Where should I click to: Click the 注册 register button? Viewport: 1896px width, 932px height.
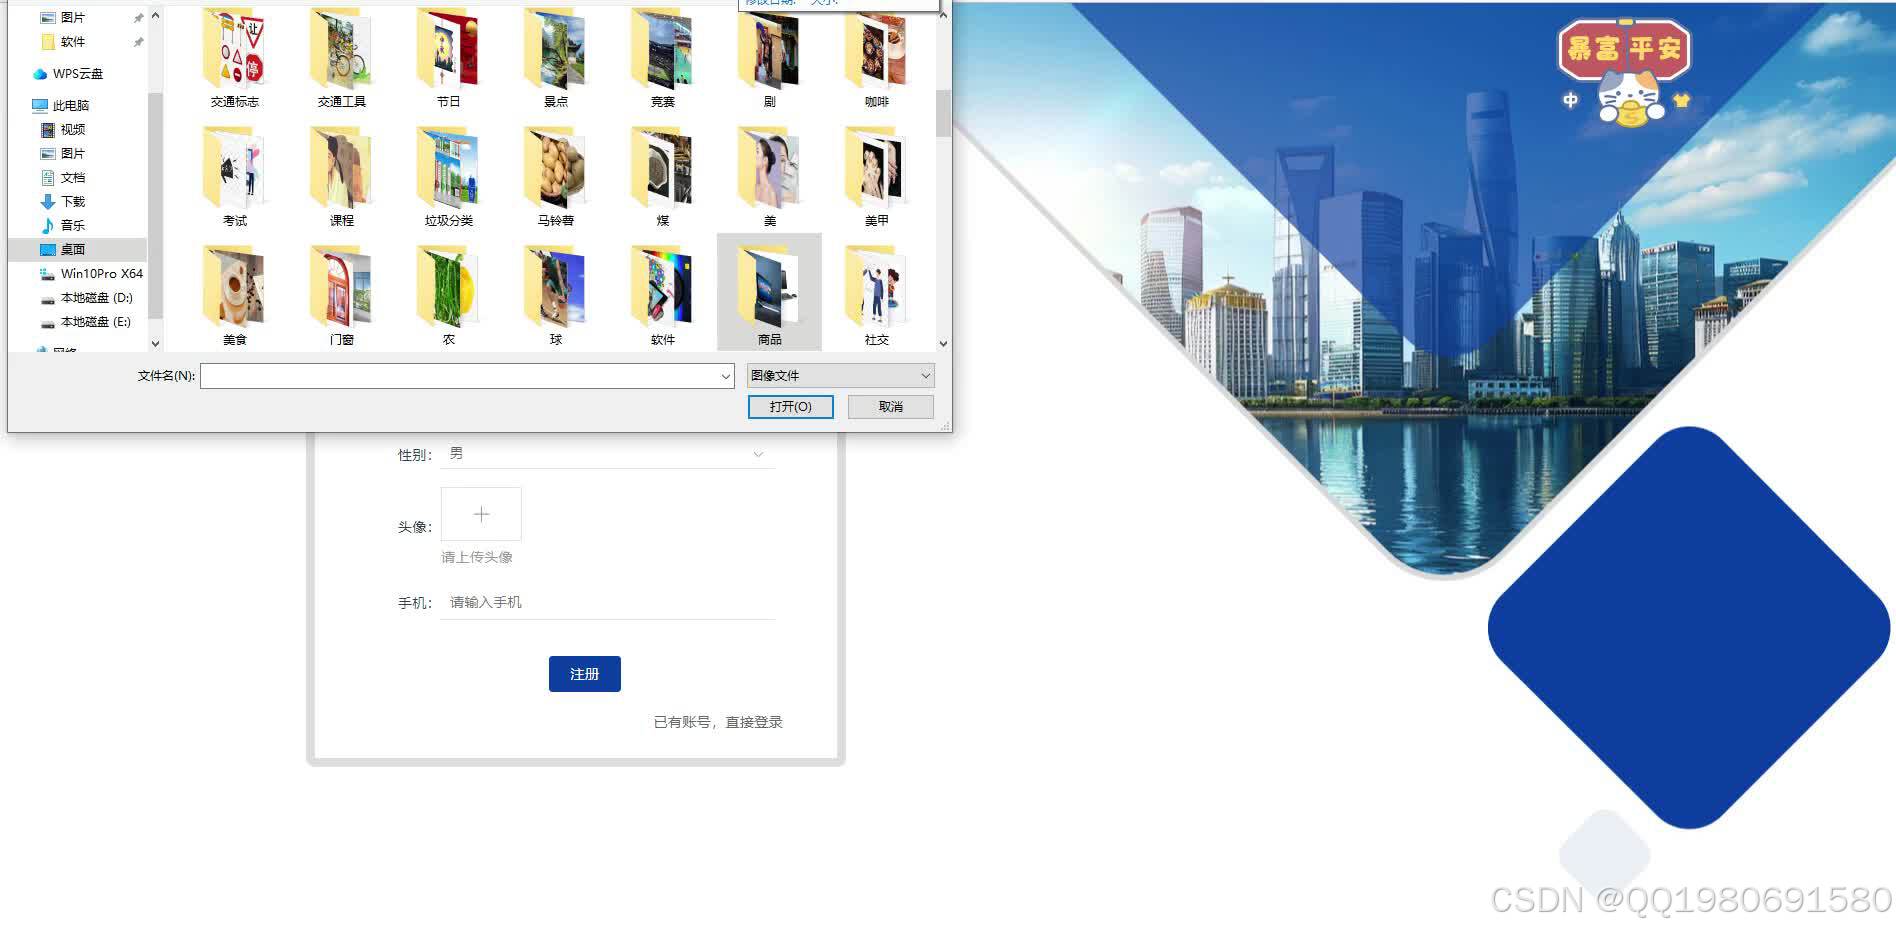585,674
